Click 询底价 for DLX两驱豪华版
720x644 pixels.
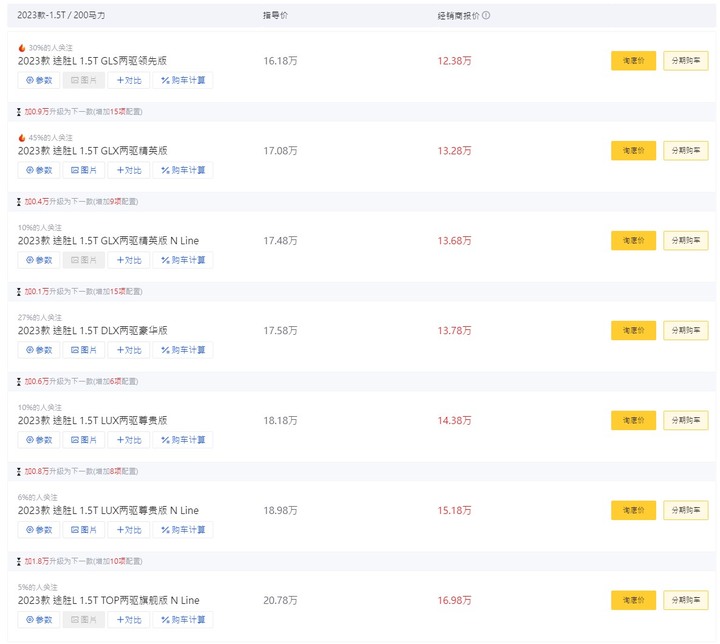coord(633,330)
